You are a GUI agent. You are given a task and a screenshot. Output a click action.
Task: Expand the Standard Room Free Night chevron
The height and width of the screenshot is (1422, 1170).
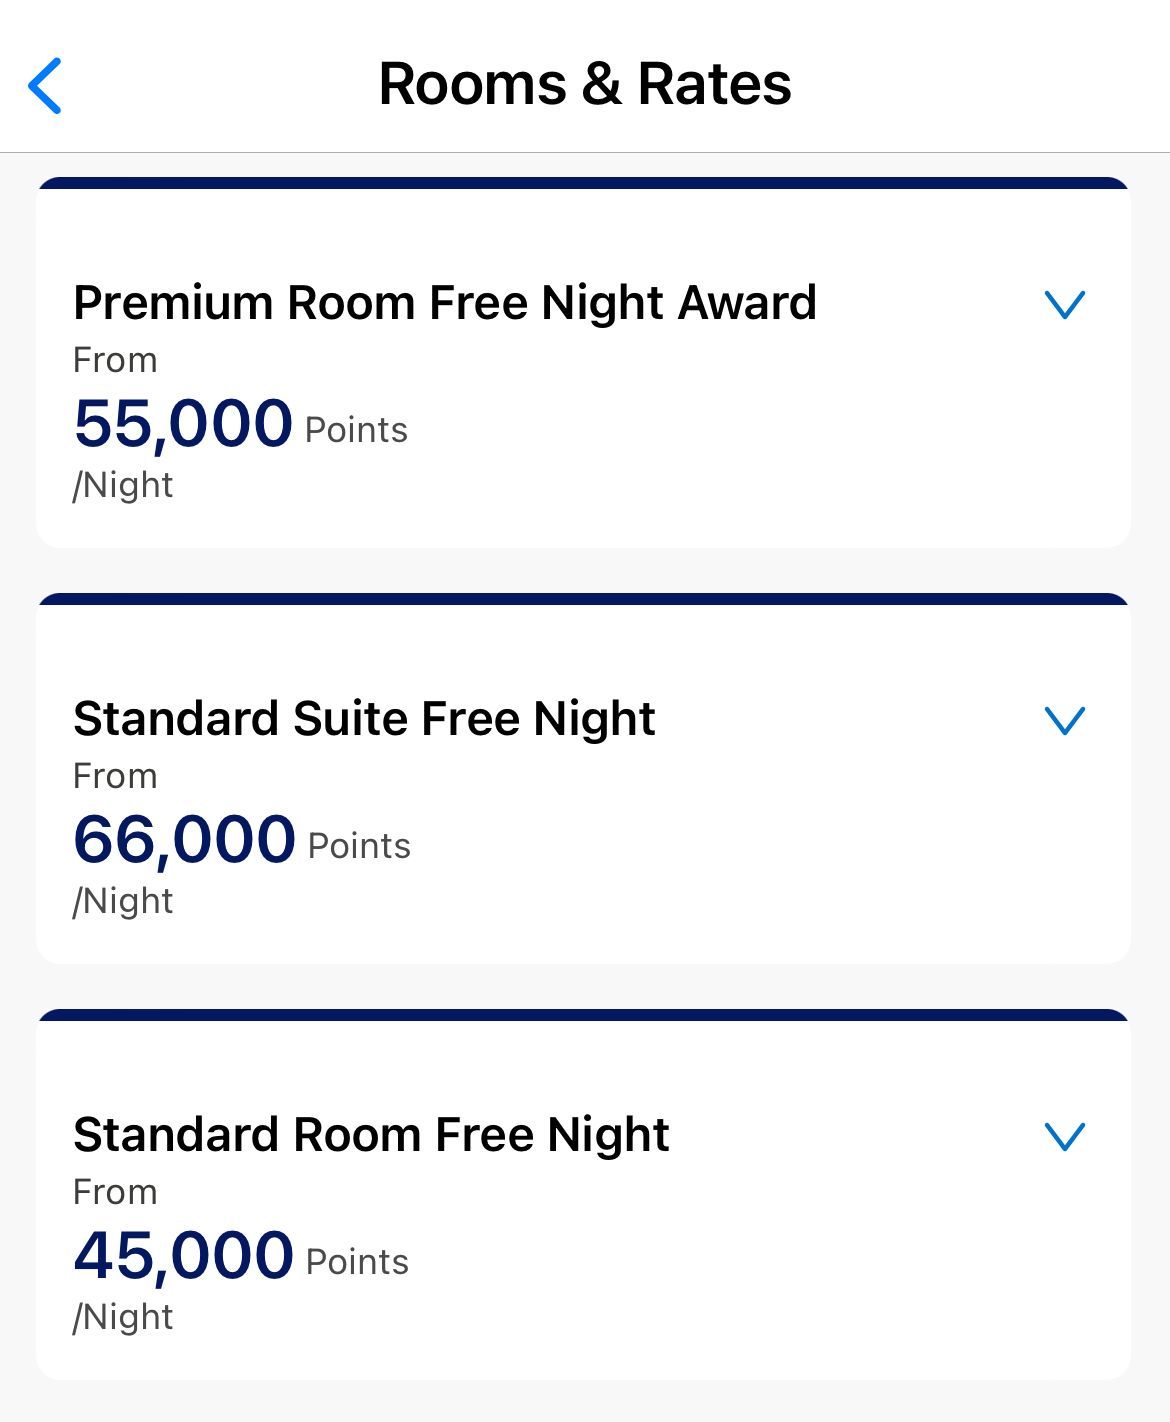pyautogui.click(x=1064, y=1136)
